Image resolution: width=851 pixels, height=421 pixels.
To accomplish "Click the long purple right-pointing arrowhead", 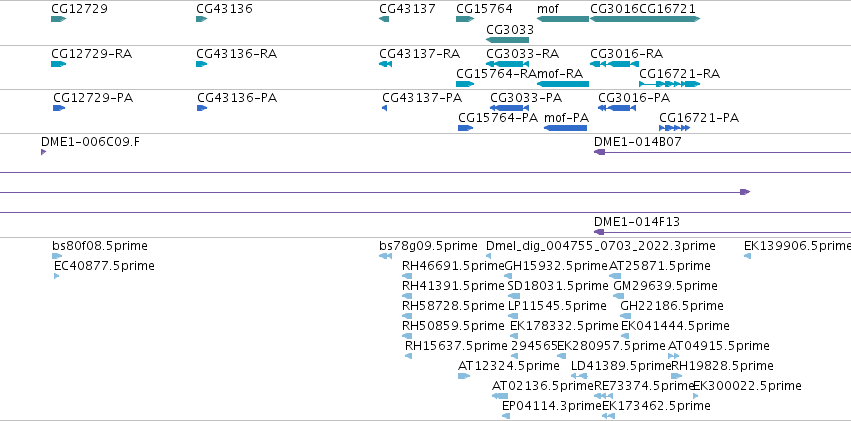I will (745, 192).
